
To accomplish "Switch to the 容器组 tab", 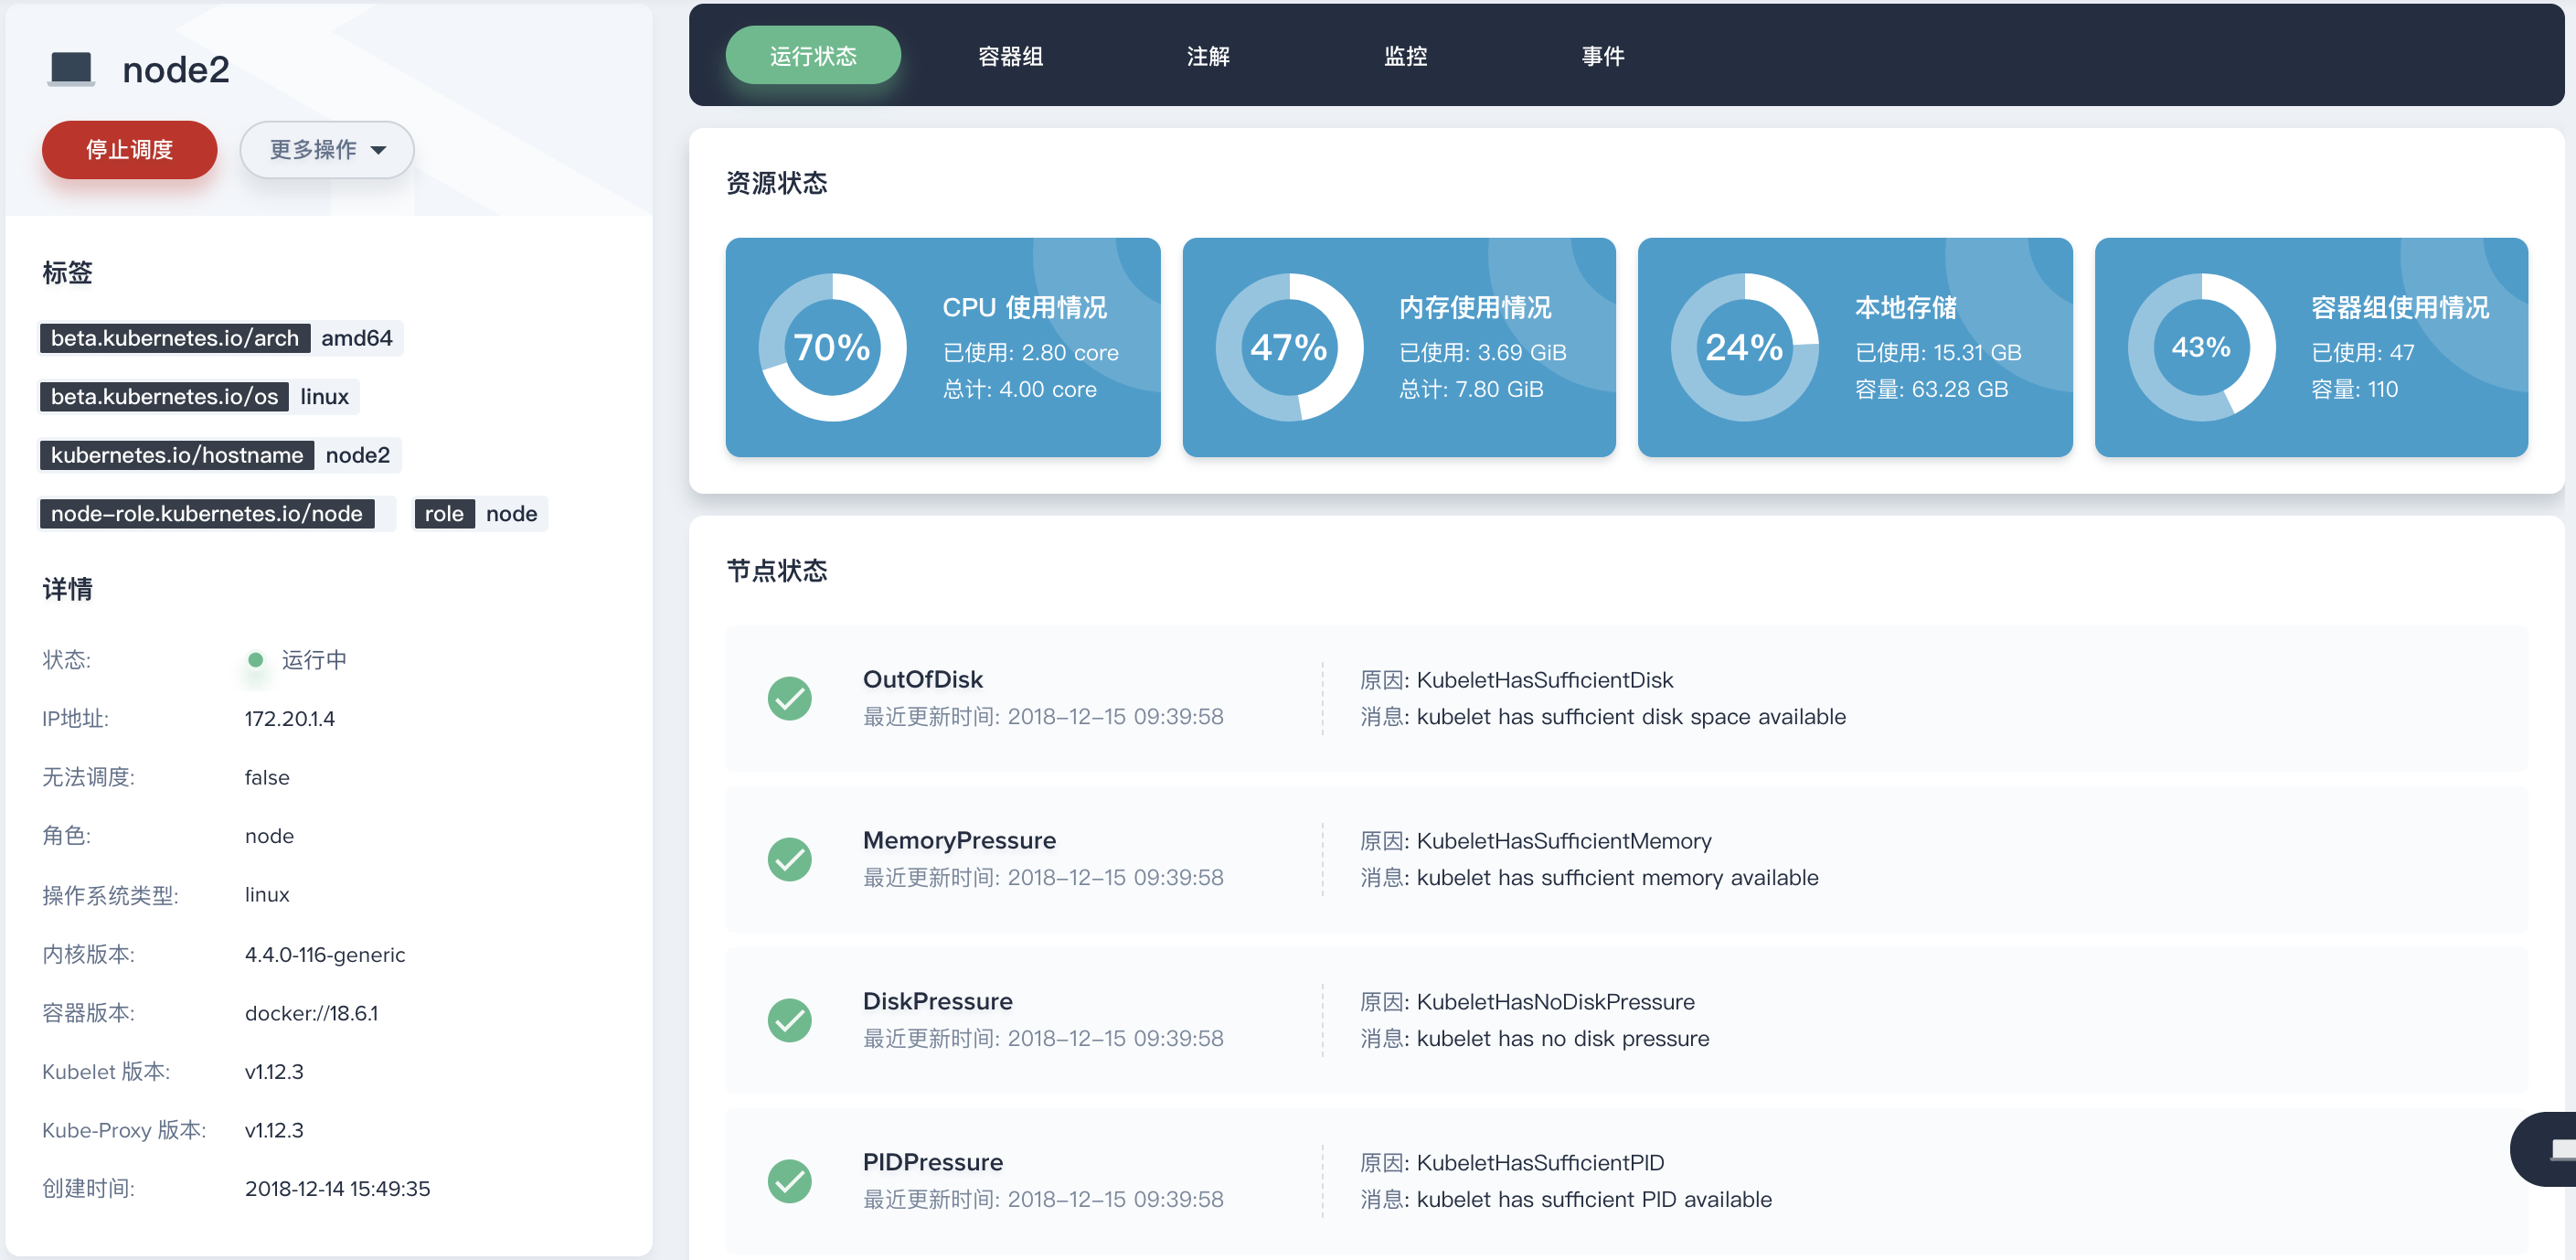I will point(1010,56).
